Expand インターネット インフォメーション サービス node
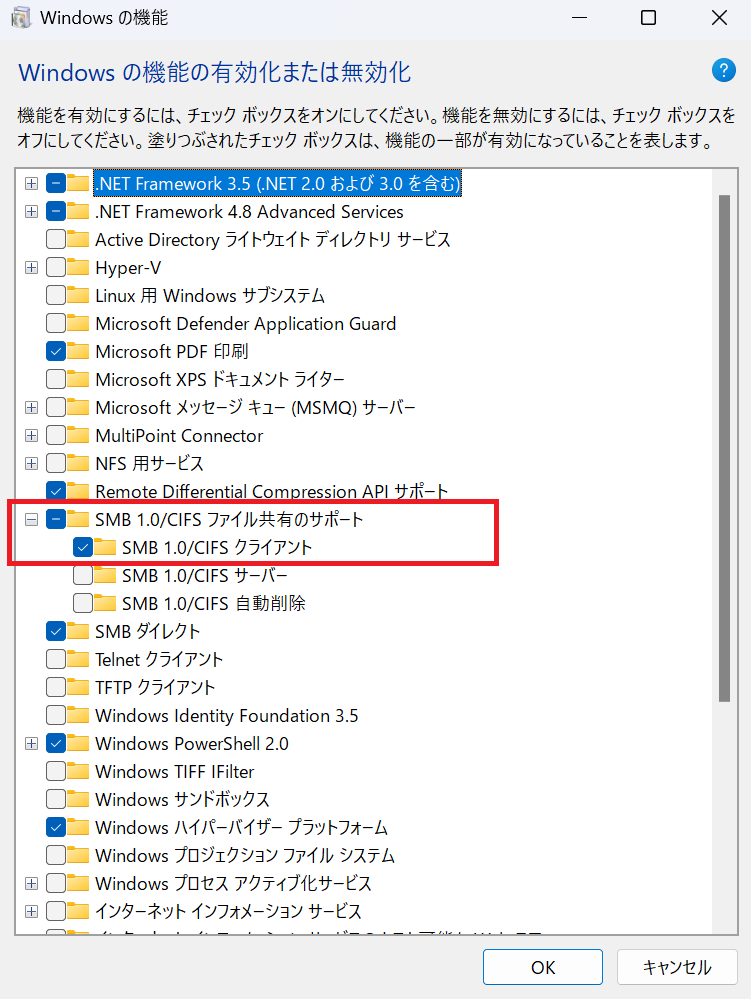The height and width of the screenshot is (999, 751). coord(31,912)
